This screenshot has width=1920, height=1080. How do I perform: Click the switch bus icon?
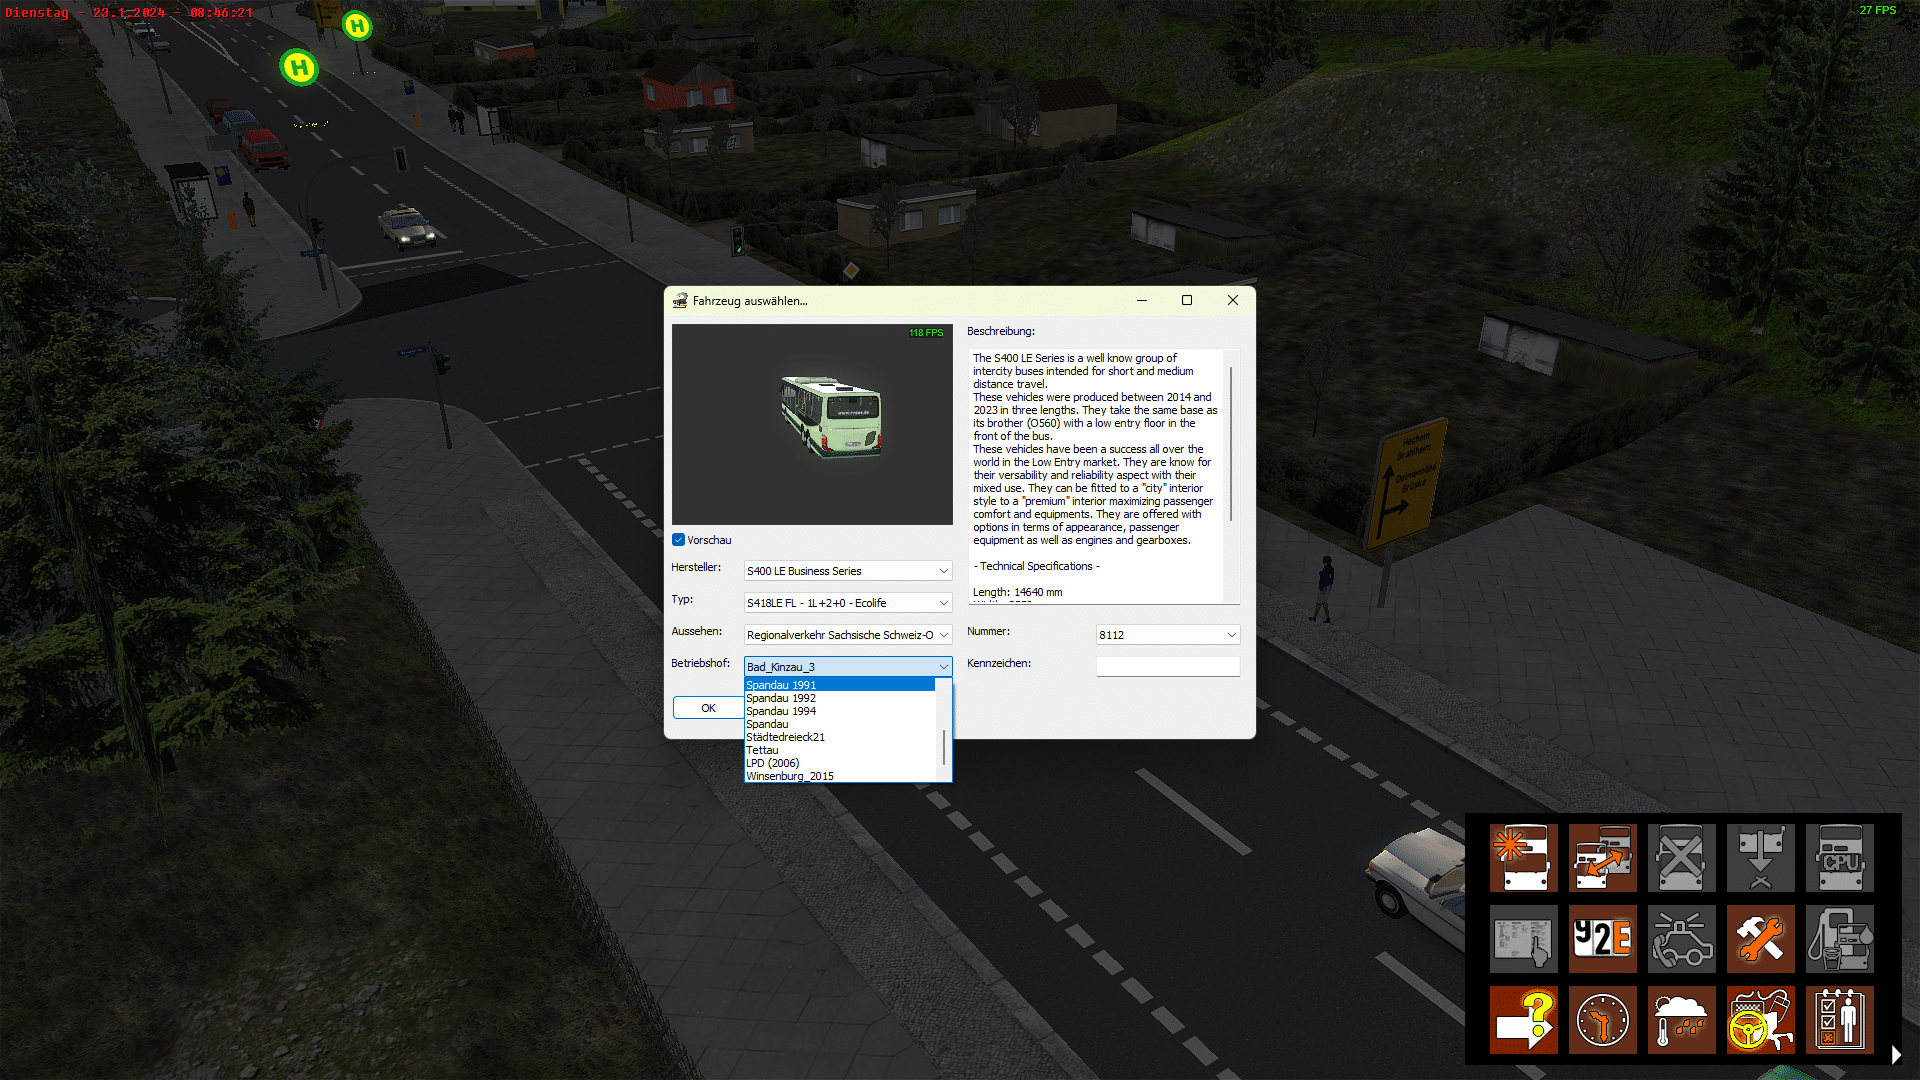pos(1602,857)
